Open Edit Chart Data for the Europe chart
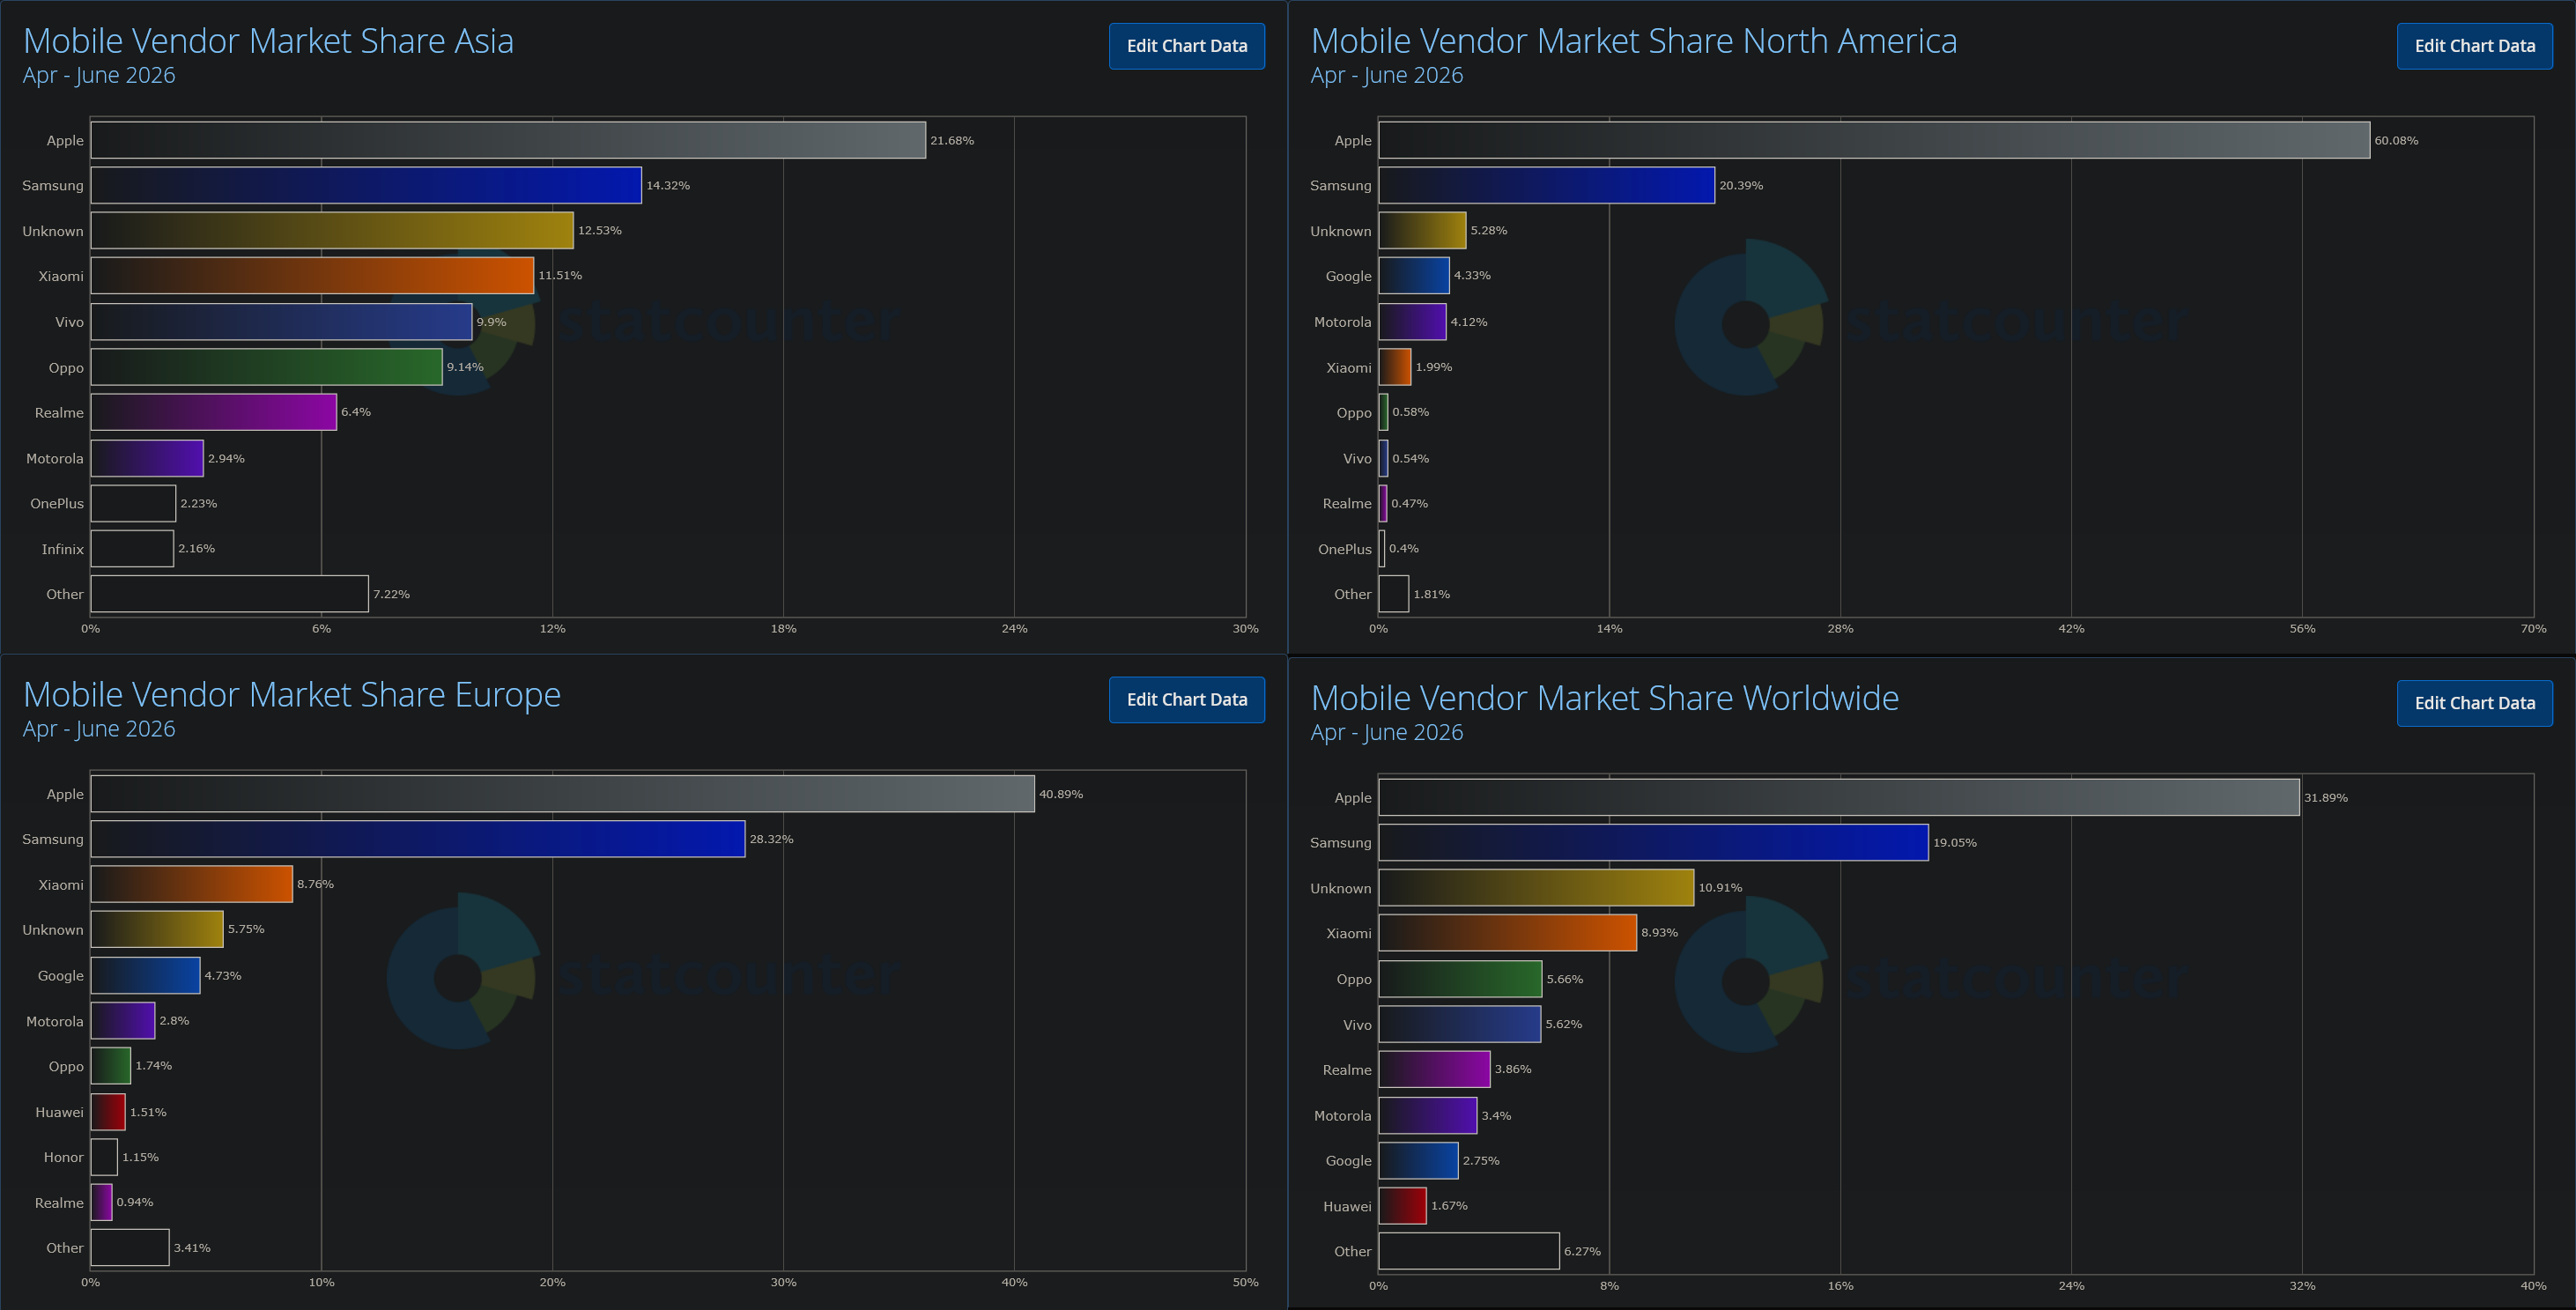Screen dimensions: 2576x1310 pyautogui.click(x=1186, y=700)
